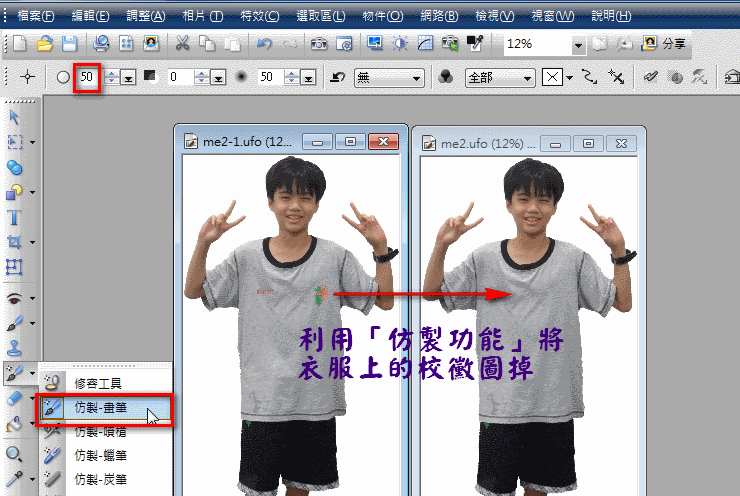Open the 檔案(F) menu

click(x=35, y=16)
